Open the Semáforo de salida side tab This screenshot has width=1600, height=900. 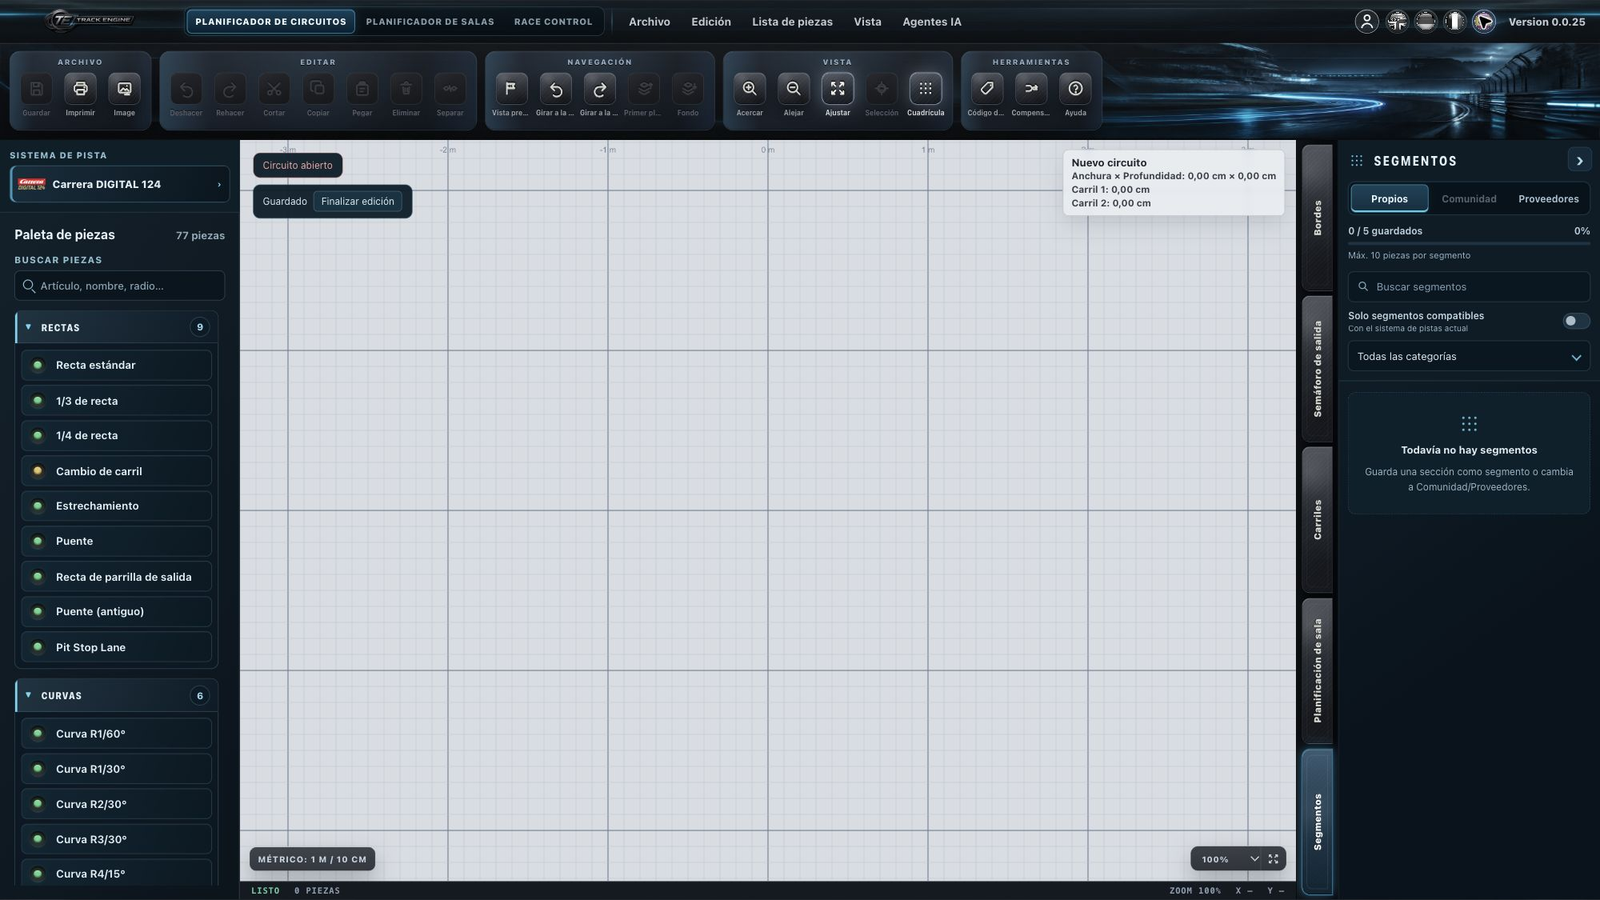click(1317, 369)
